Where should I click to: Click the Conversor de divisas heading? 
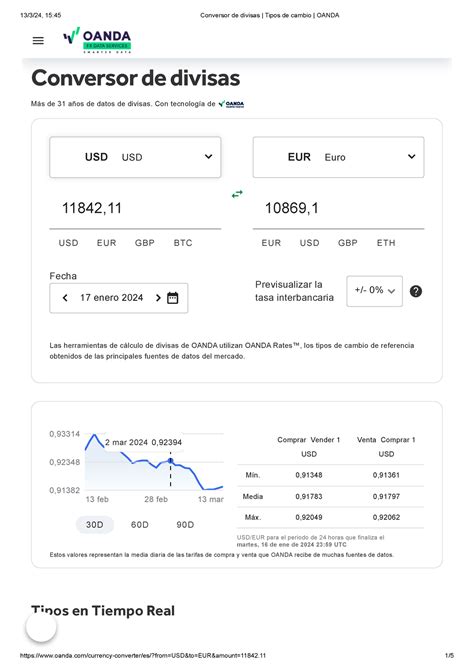click(x=135, y=78)
